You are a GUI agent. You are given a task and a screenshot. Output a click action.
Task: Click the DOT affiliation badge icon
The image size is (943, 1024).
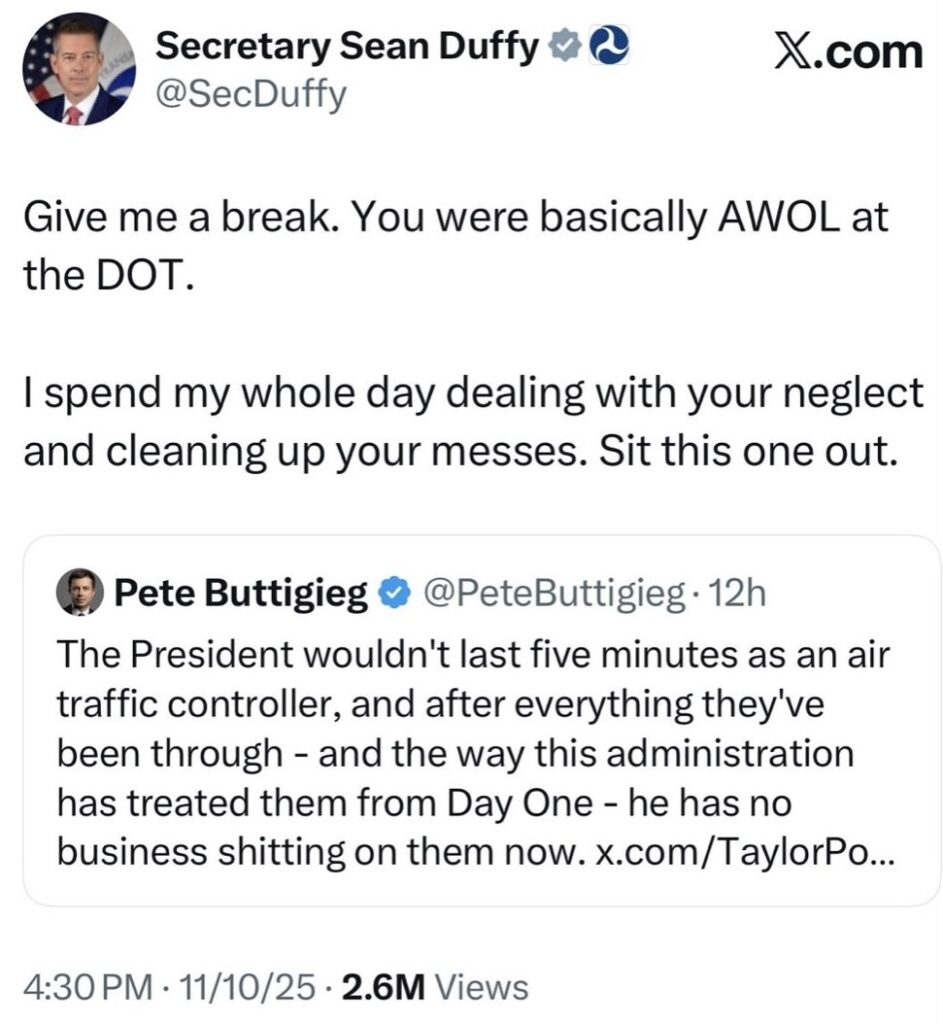pyautogui.click(x=606, y=45)
